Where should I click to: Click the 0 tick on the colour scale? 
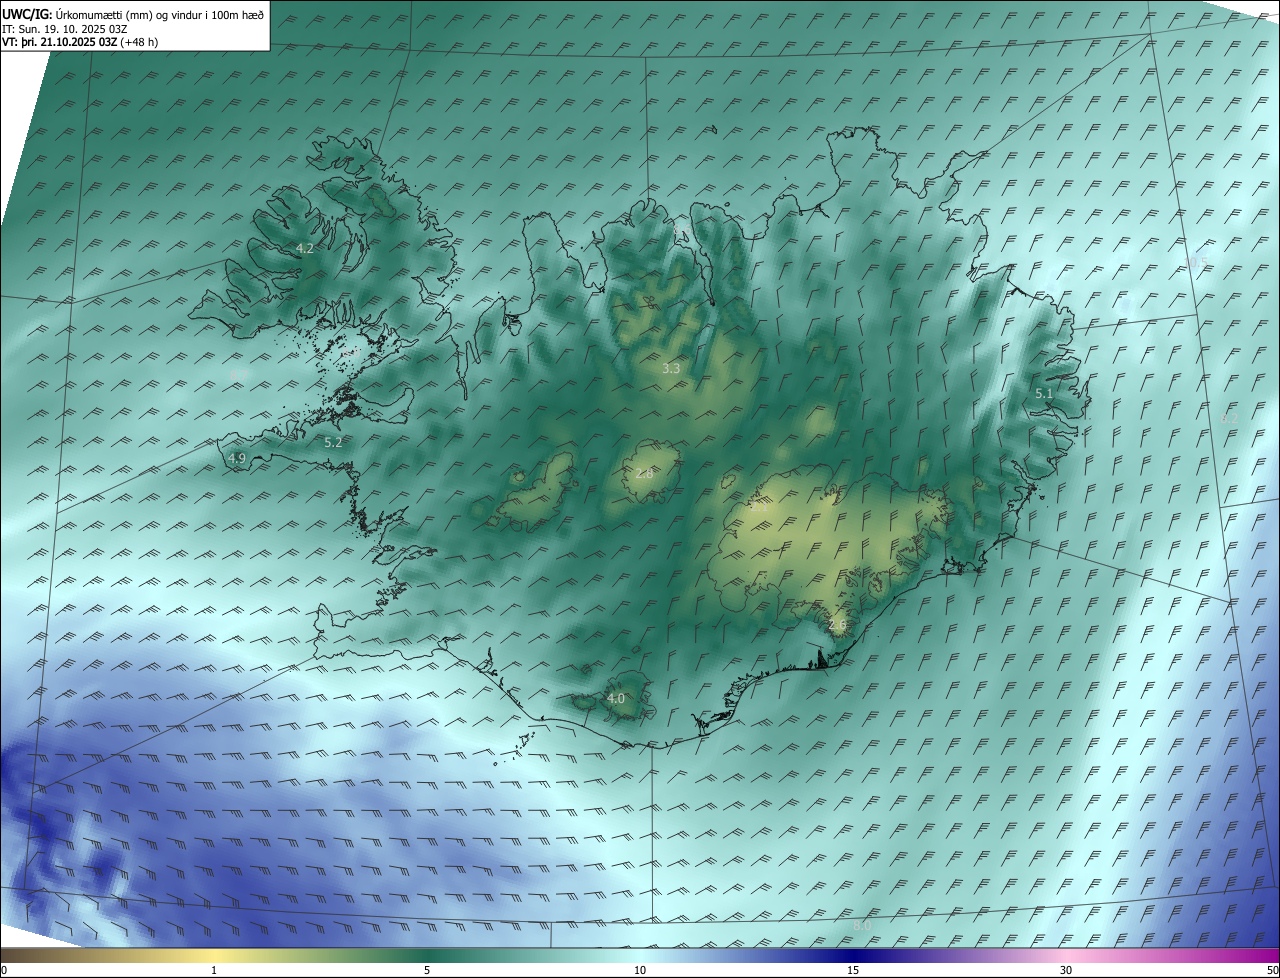(x=4, y=970)
